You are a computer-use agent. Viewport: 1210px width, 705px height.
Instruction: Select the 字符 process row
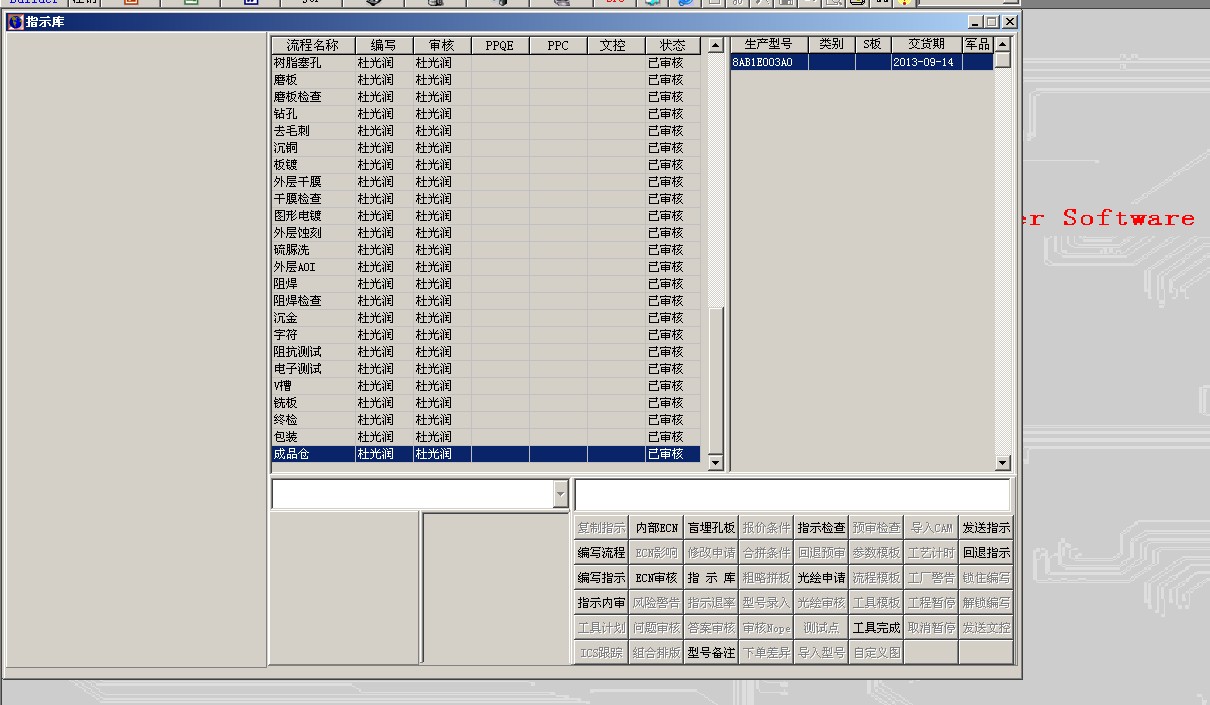pyautogui.click(x=486, y=335)
